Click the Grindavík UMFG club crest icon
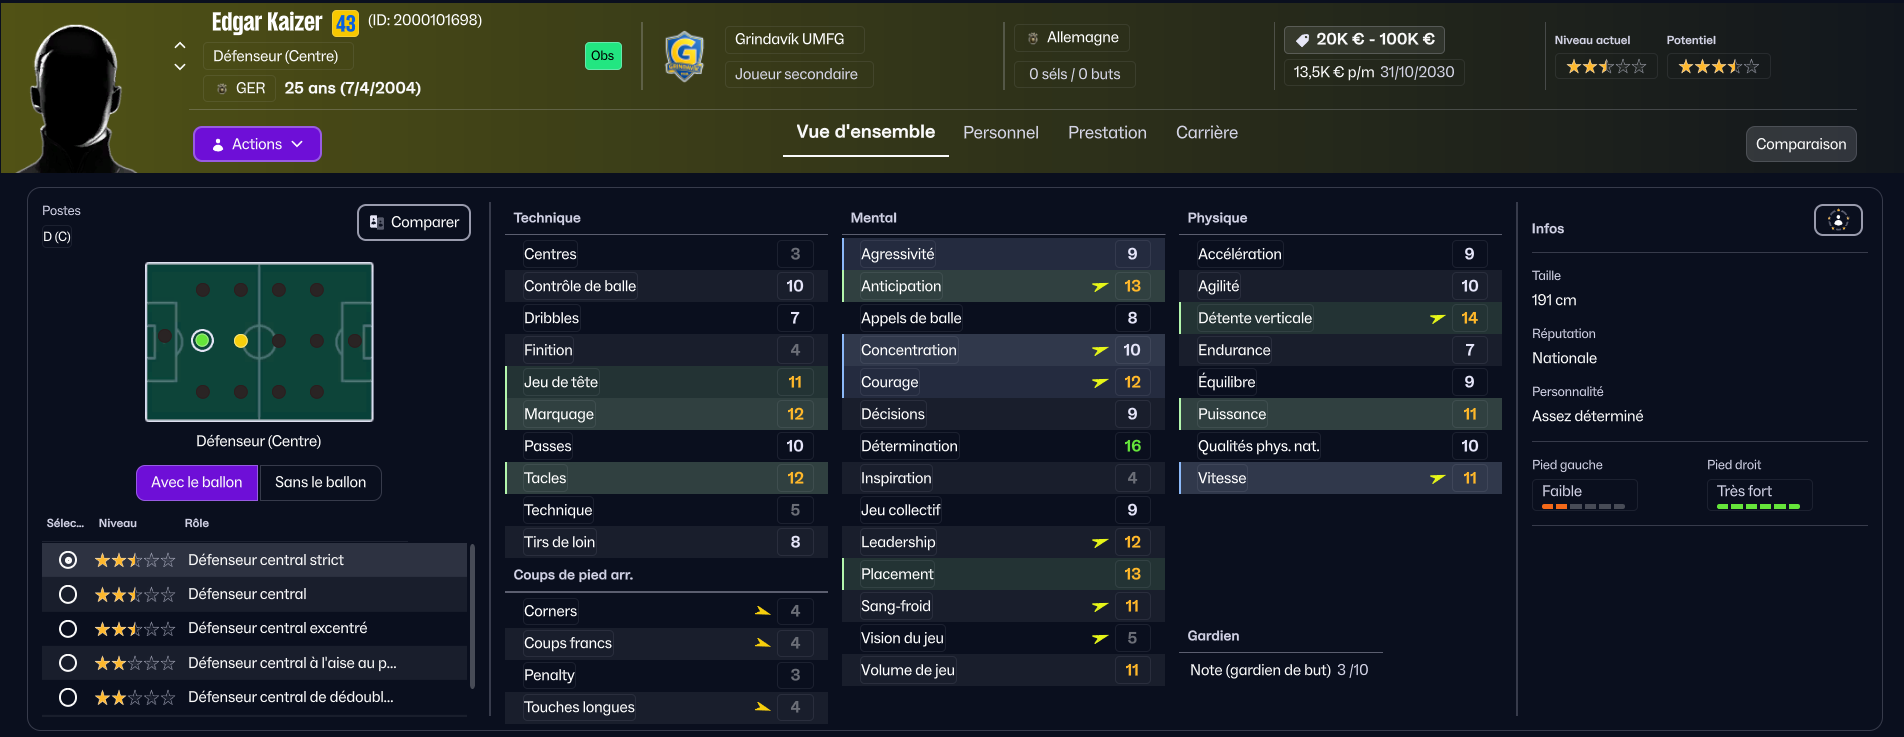Viewport: 1904px width, 737px height. pos(684,56)
